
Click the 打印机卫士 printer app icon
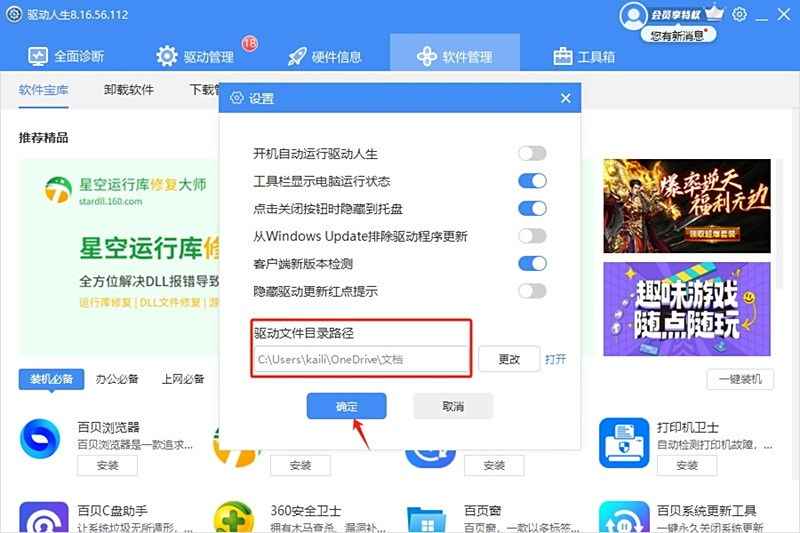[x=624, y=443]
